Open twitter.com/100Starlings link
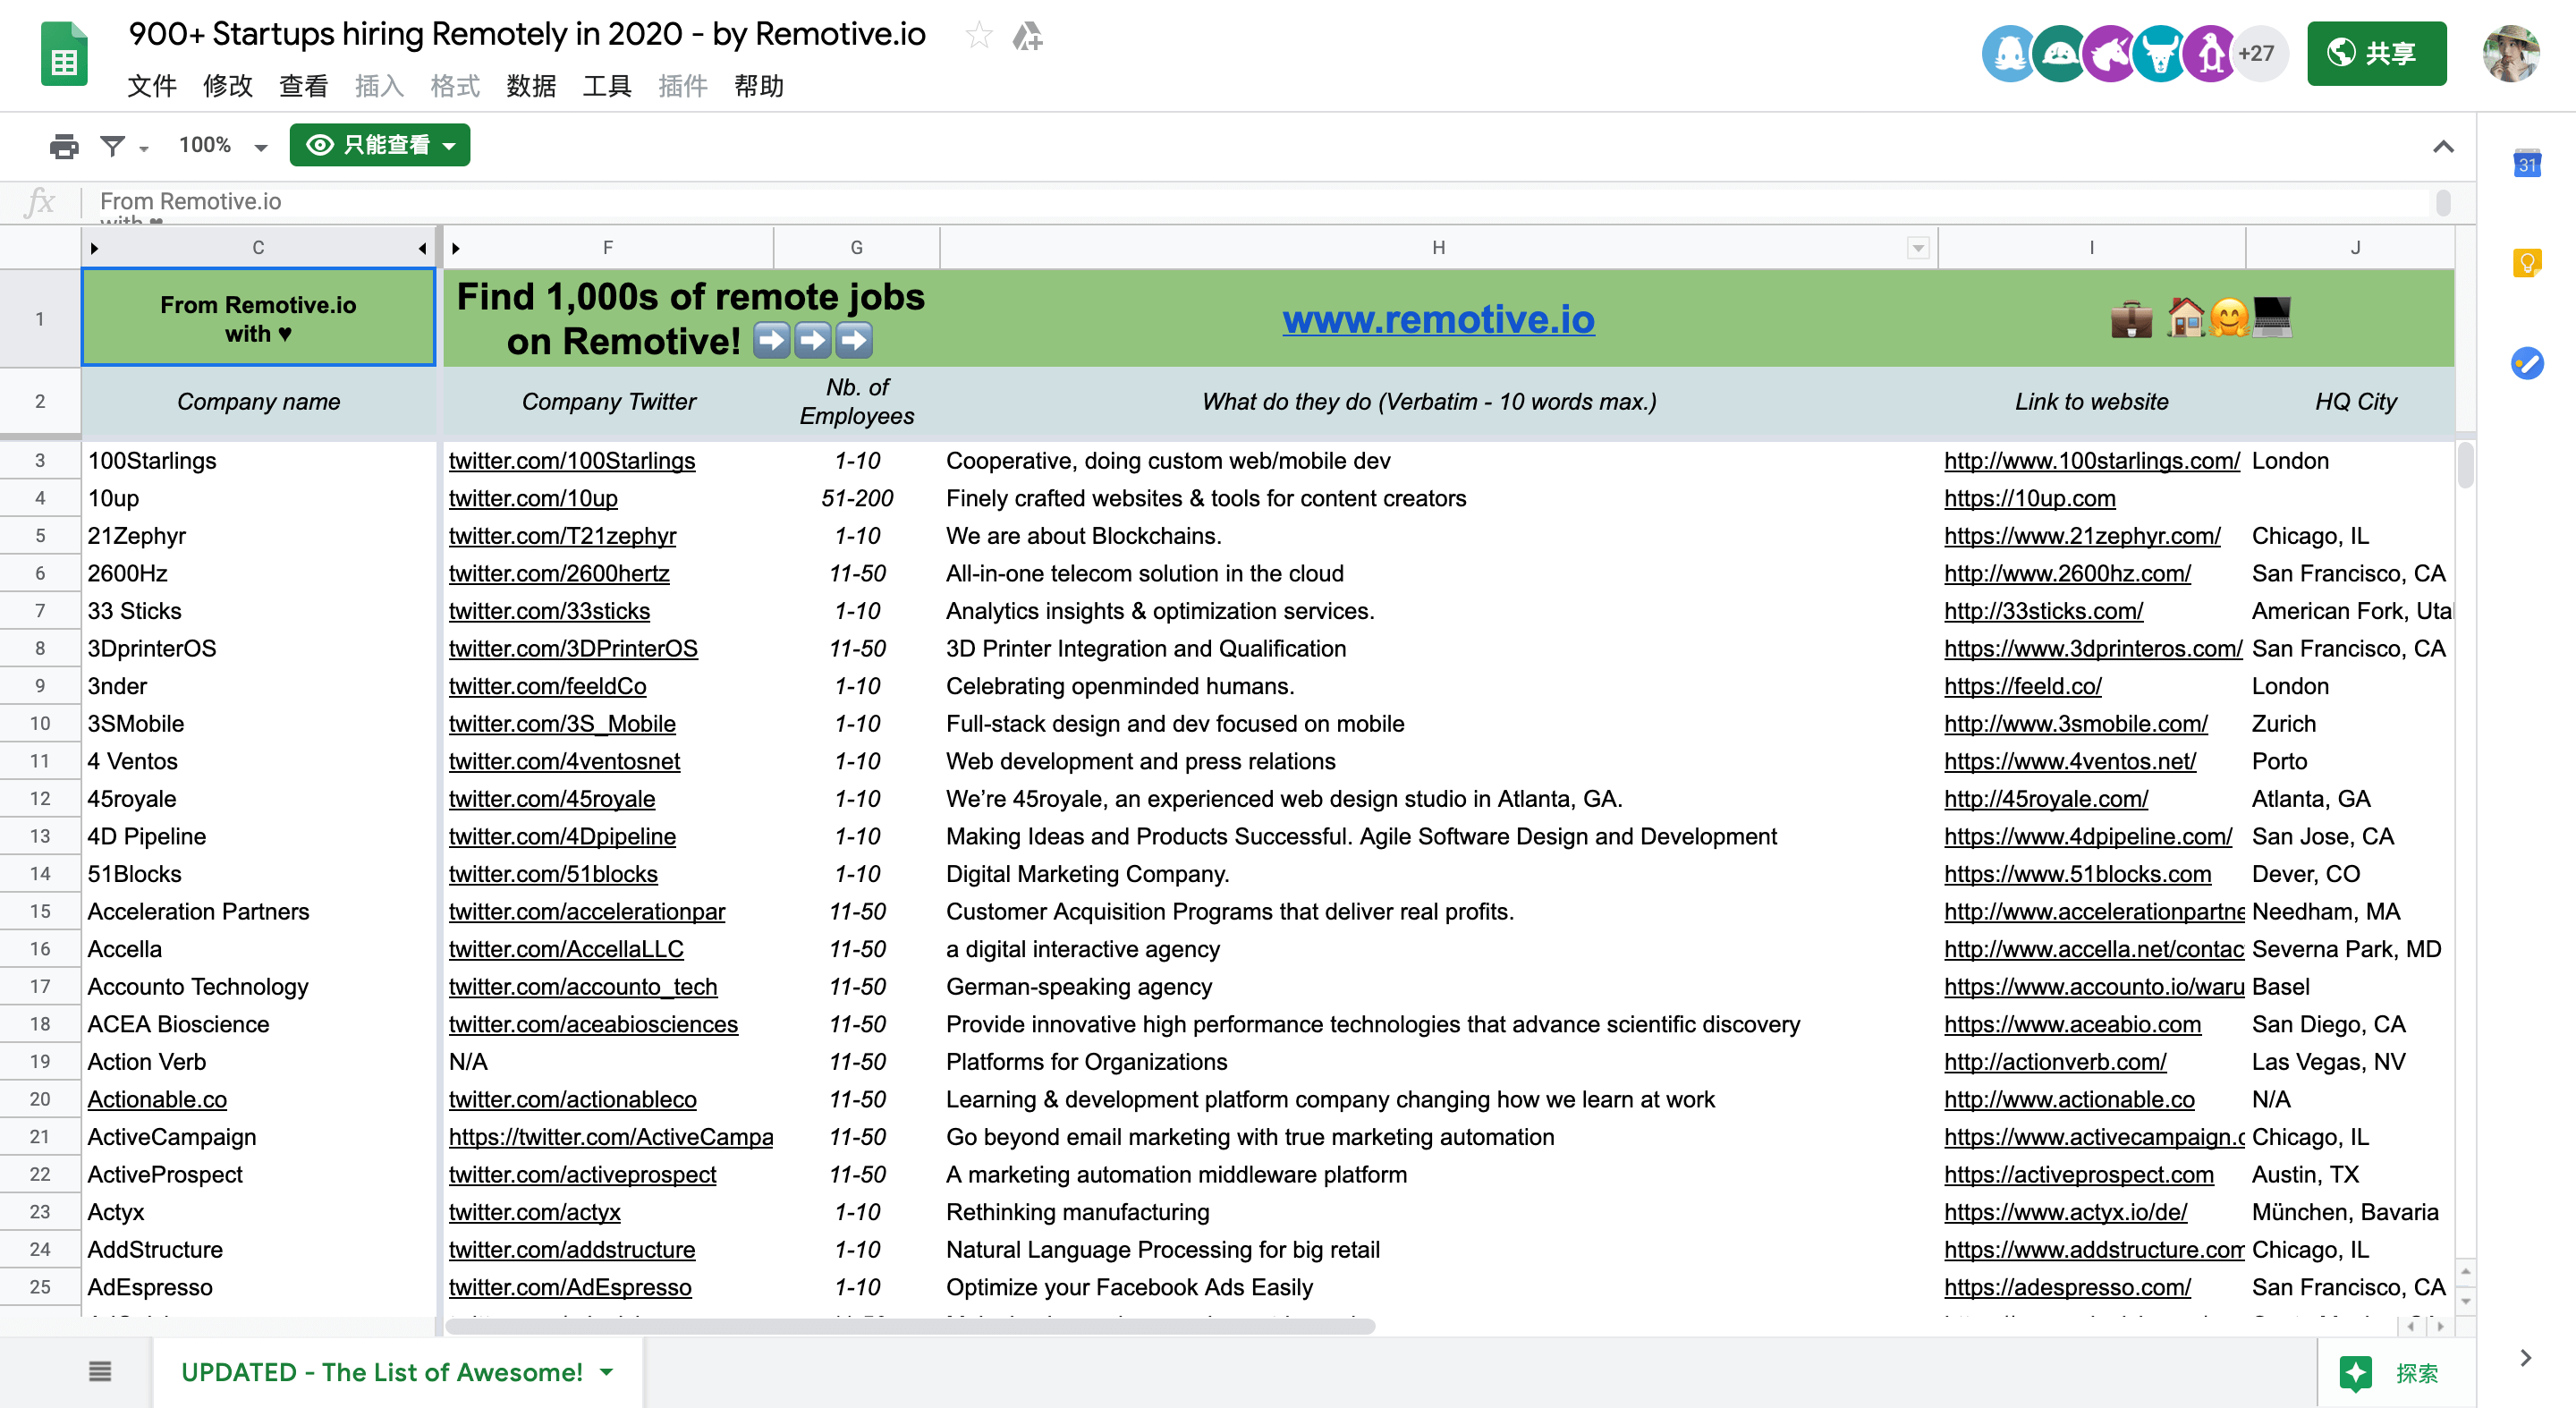The image size is (2576, 1408). click(x=572, y=461)
